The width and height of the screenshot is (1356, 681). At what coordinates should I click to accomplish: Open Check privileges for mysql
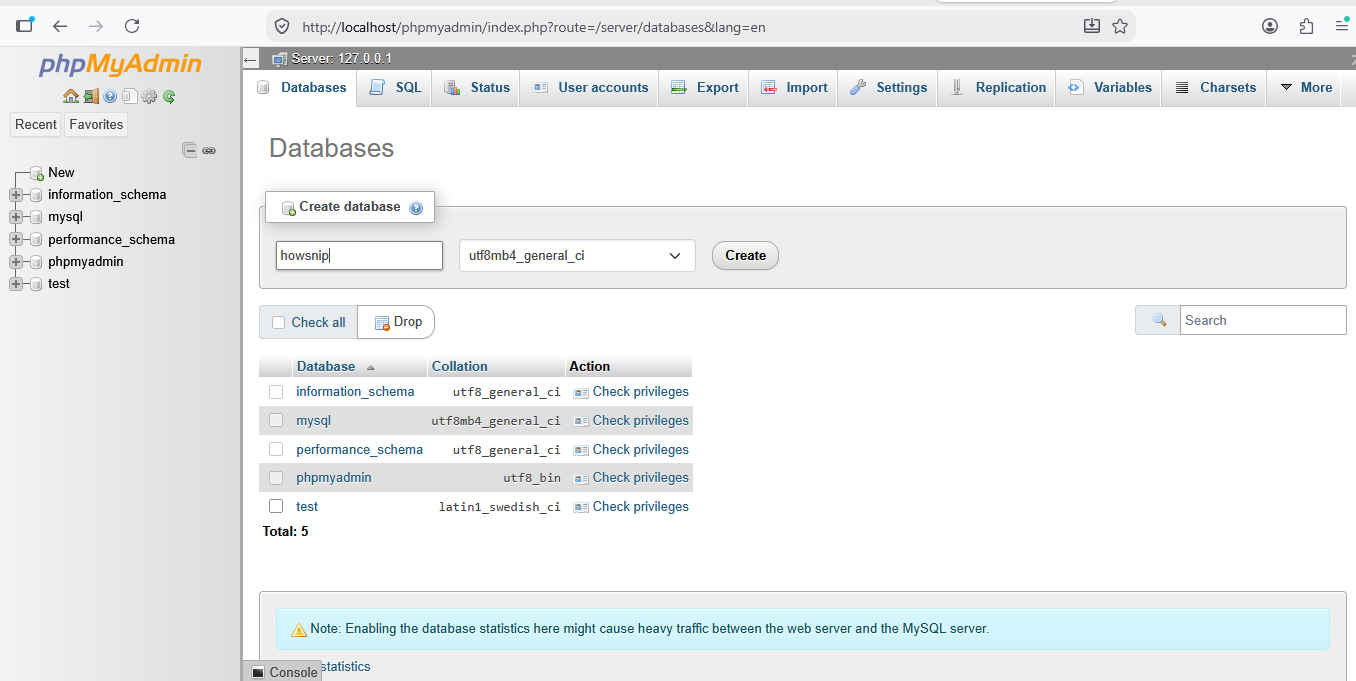pyautogui.click(x=631, y=420)
